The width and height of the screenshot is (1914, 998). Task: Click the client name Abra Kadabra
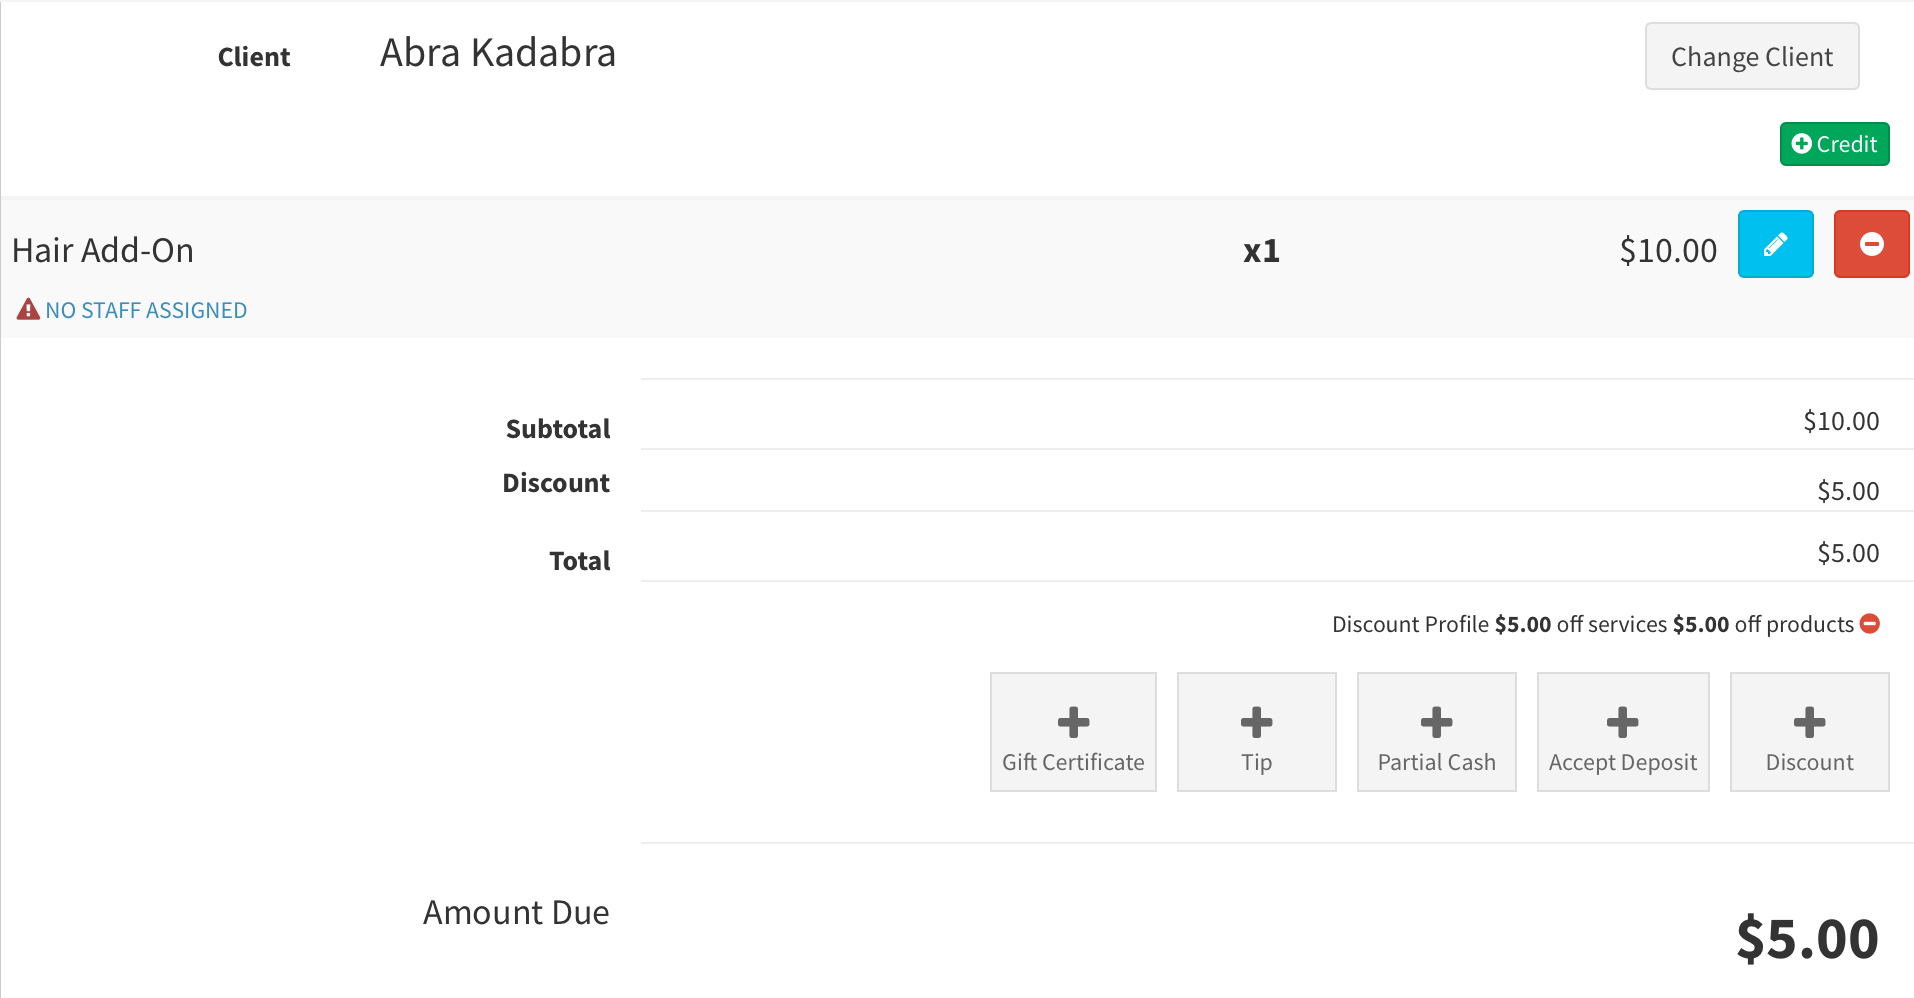(x=498, y=53)
